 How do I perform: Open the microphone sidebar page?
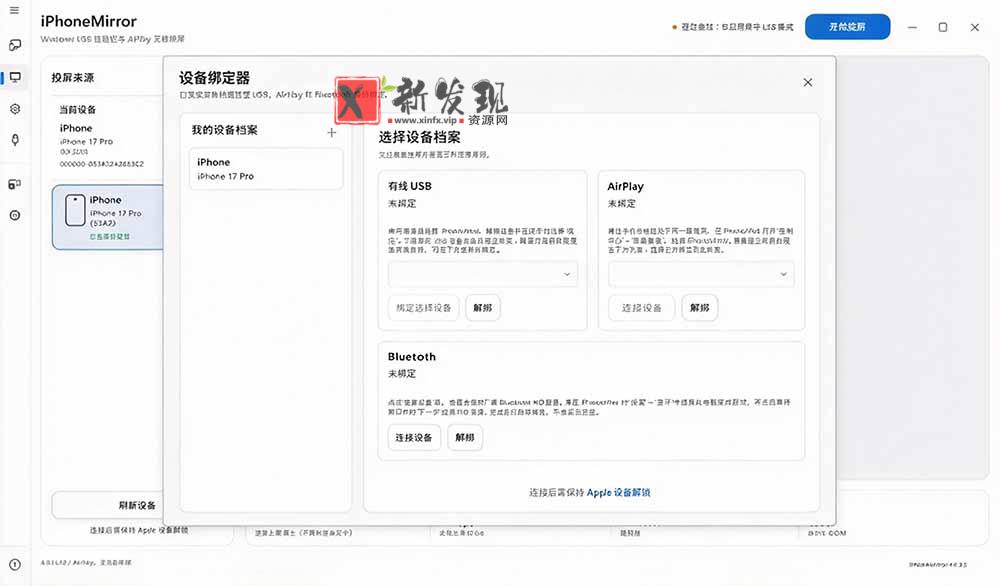click(15, 140)
